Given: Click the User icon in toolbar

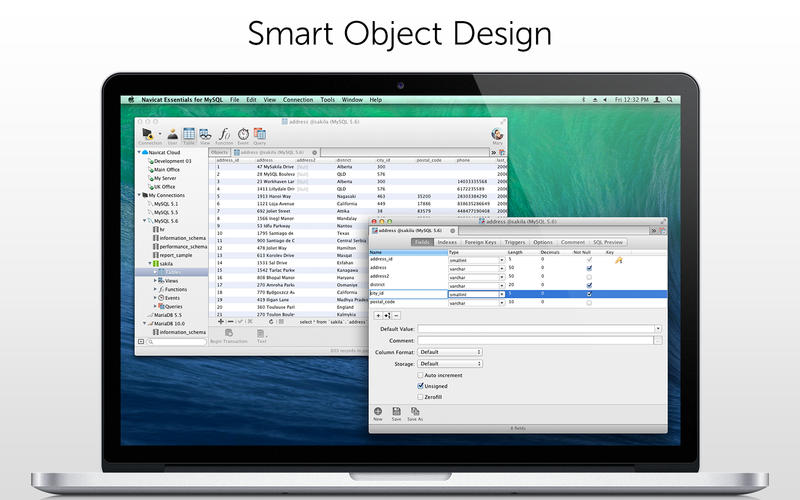Looking at the screenshot, I should [172, 133].
